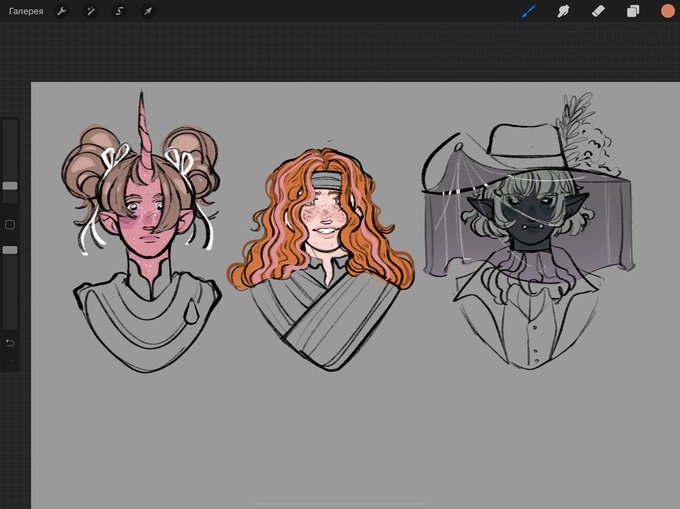680x509 pixels.
Task: Open the Layers panel
Action: click(x=633, y=11)
